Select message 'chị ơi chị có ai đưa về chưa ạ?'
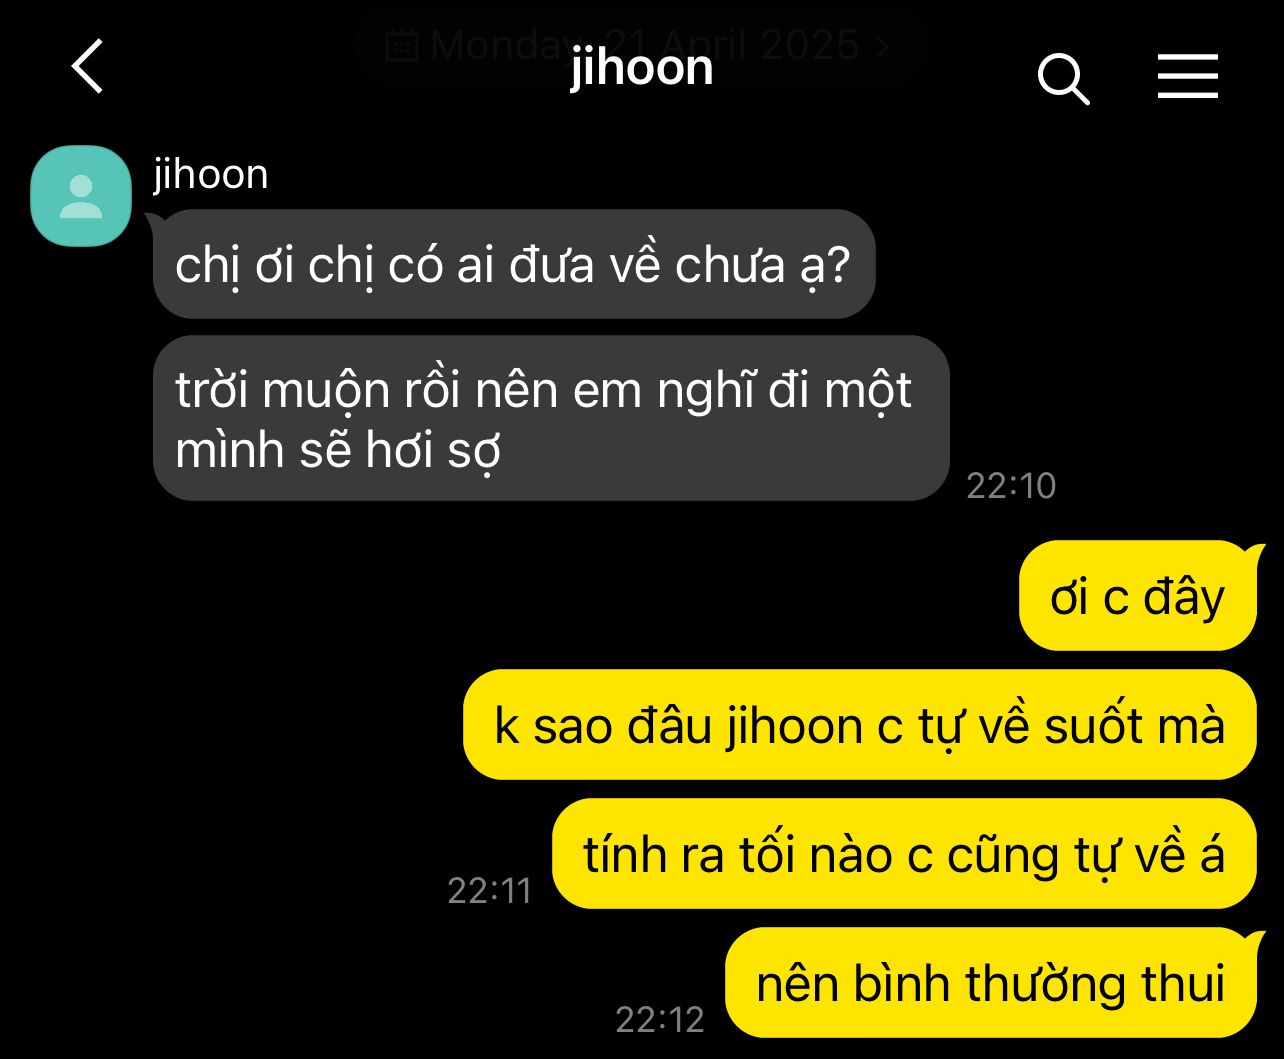Viewport: 1284px width, 1059px height. point(514,264)
